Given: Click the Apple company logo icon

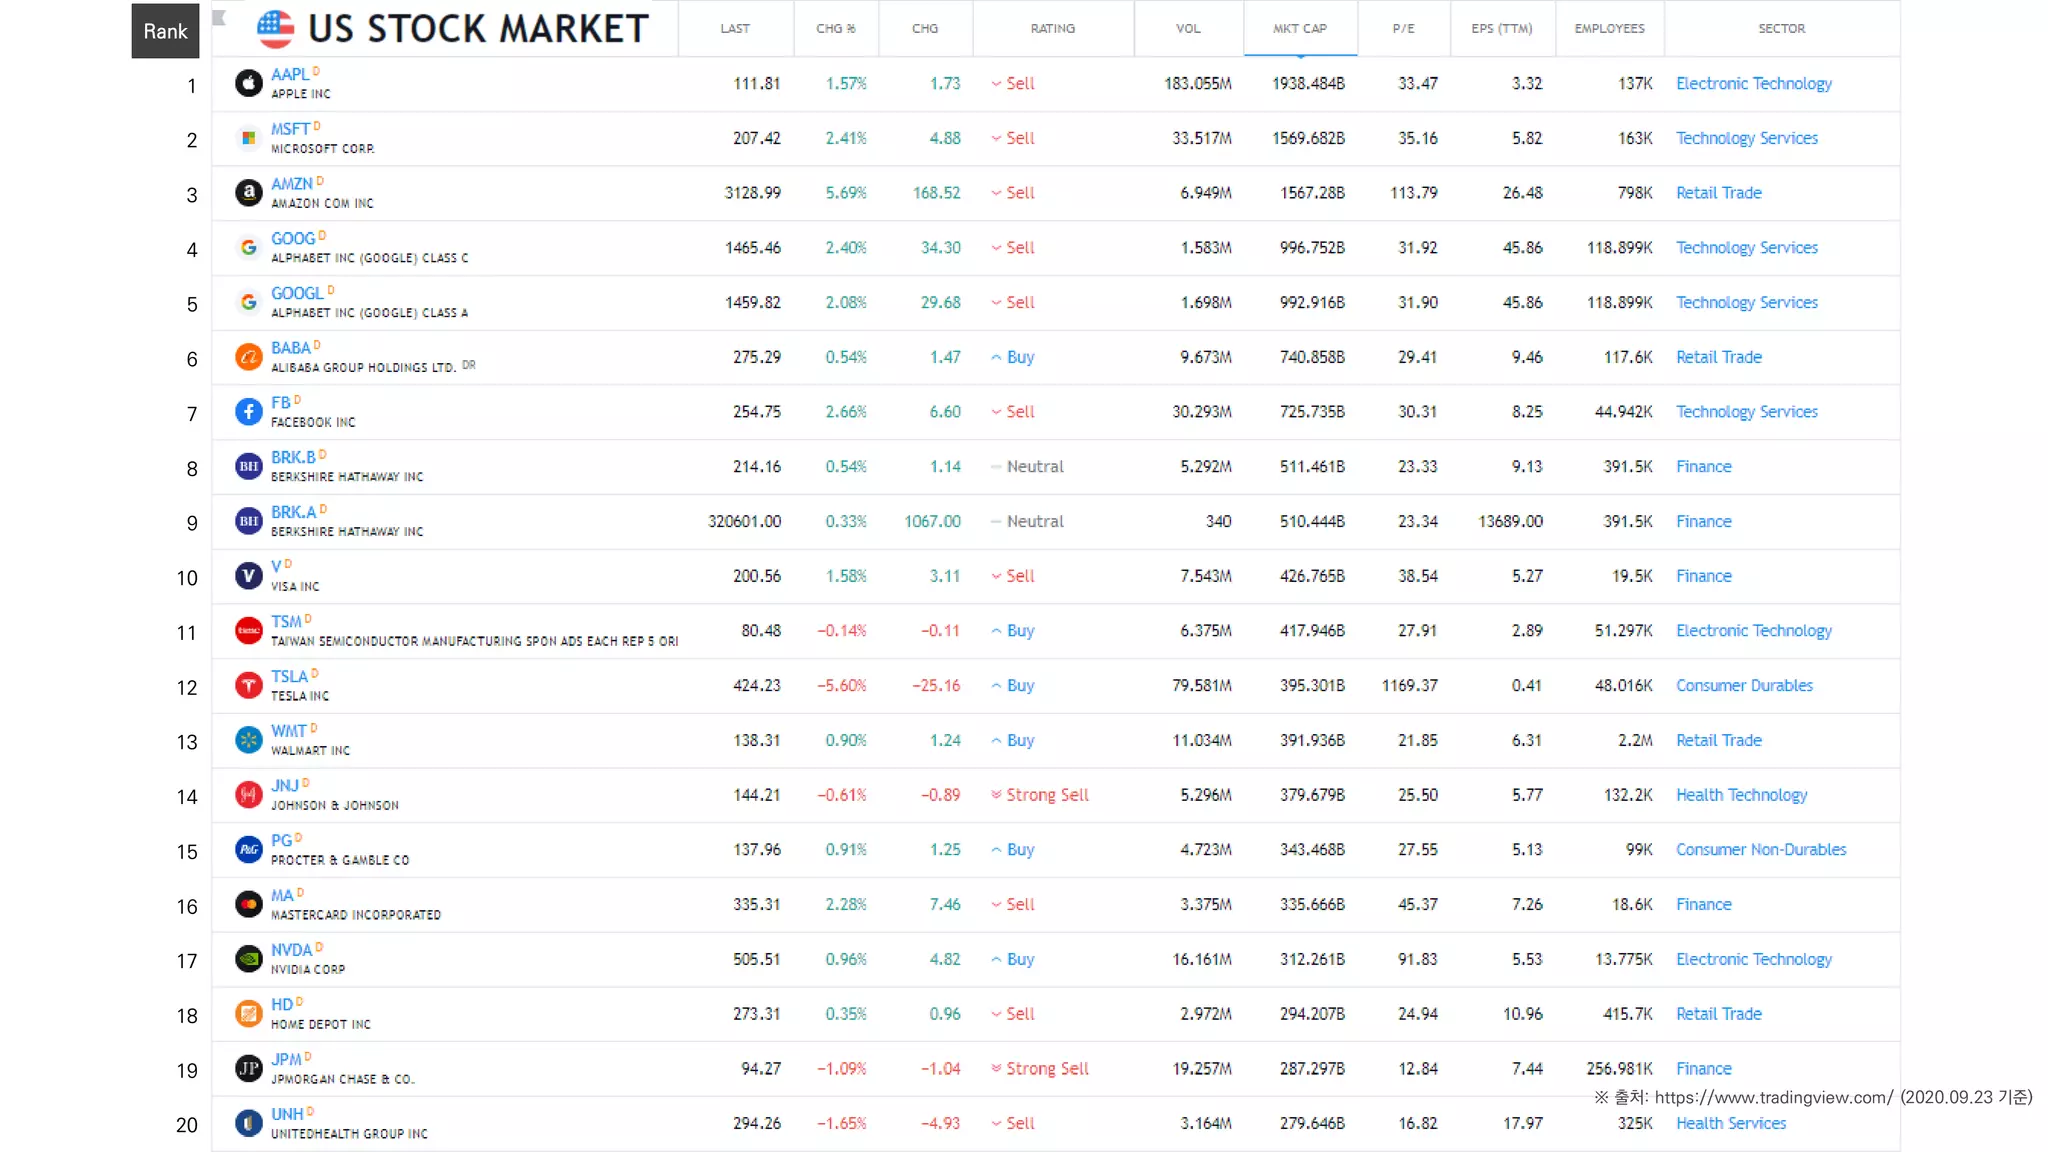Looking at the screenshot, I should click(248, 83).
